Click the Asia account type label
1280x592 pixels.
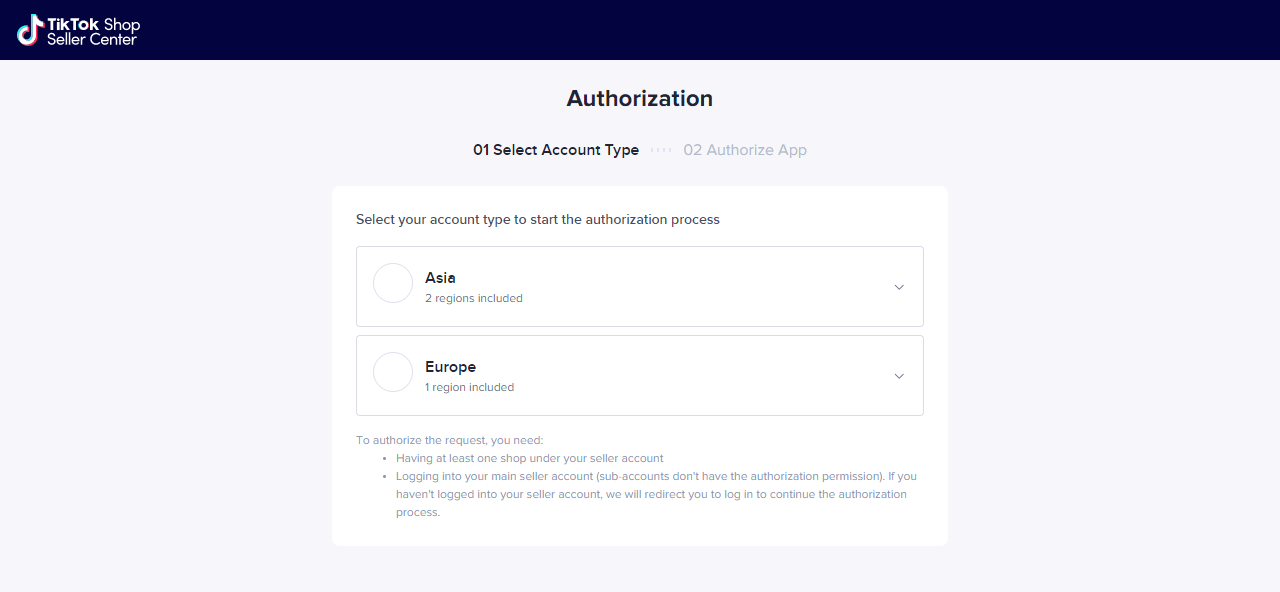[x=440, y=278]
